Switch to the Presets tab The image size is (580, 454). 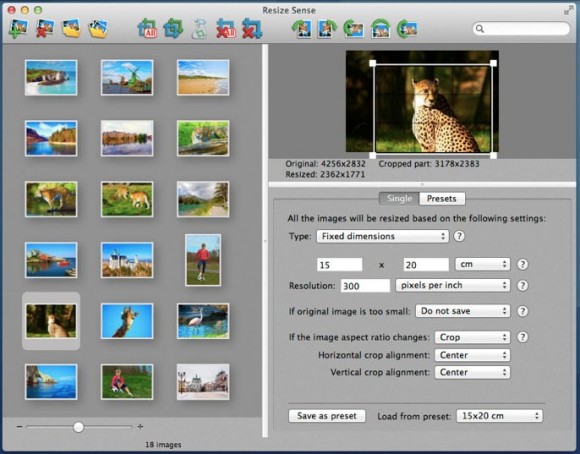click(x=442, y=199)
